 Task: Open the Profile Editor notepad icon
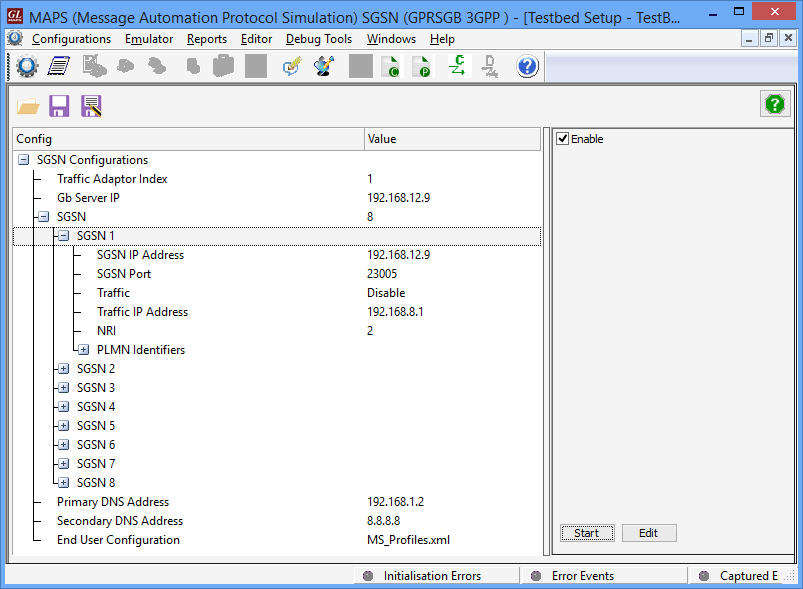[59, 67]
